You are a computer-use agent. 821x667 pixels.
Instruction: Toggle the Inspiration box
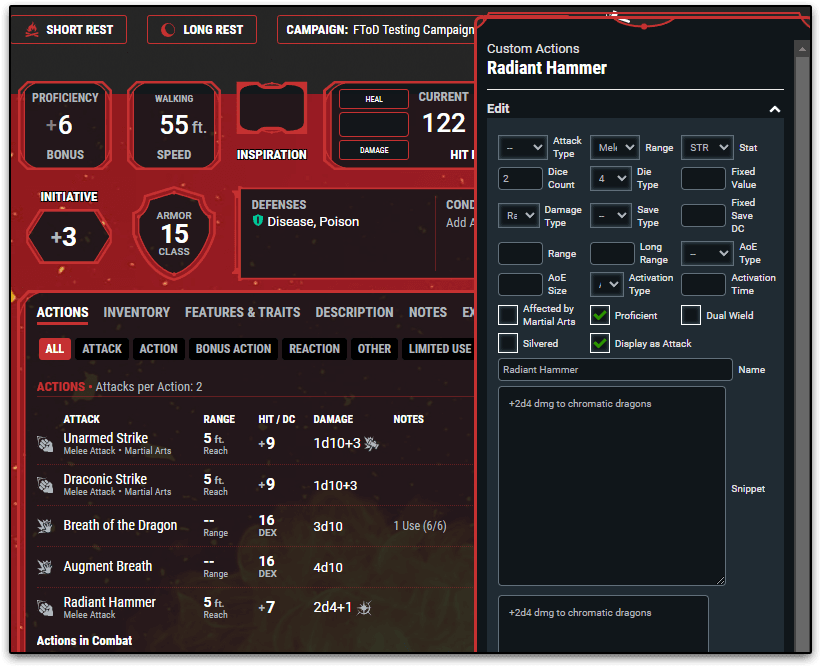pyautogui.click(x=272, y=109)
